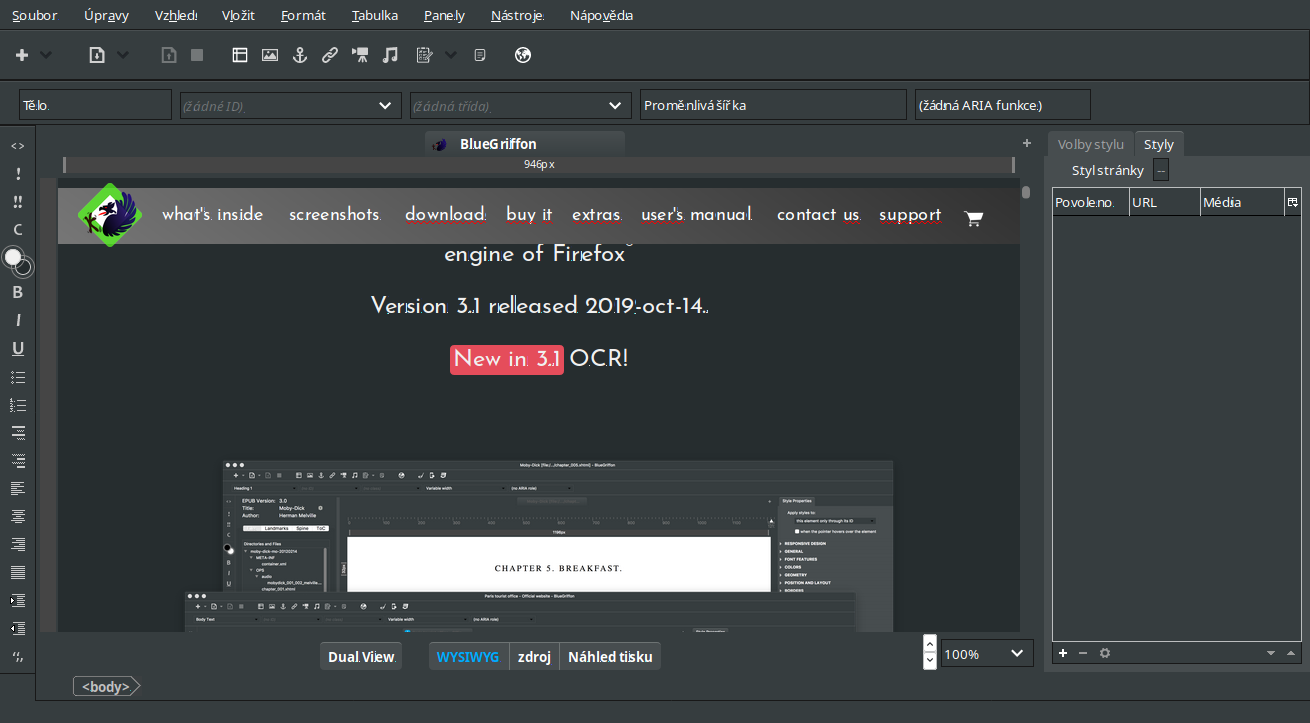Open the Nástroje menu
Viewport: 1310px width, 723px height.
pos(518,15)
